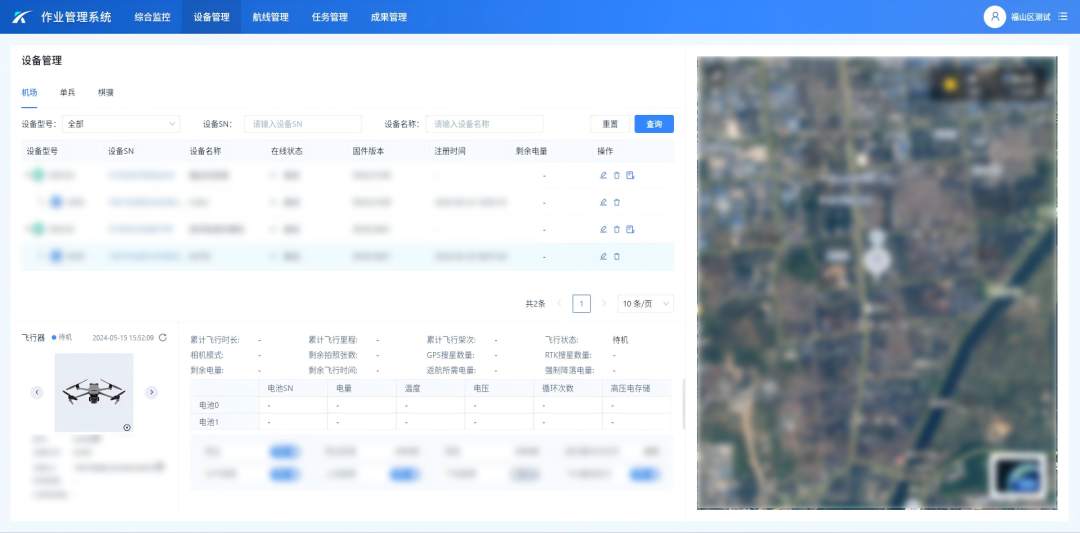The image size is (1080, 533).
Task: Show previous aircraft image with left arrow
Action: click(37, 392)
